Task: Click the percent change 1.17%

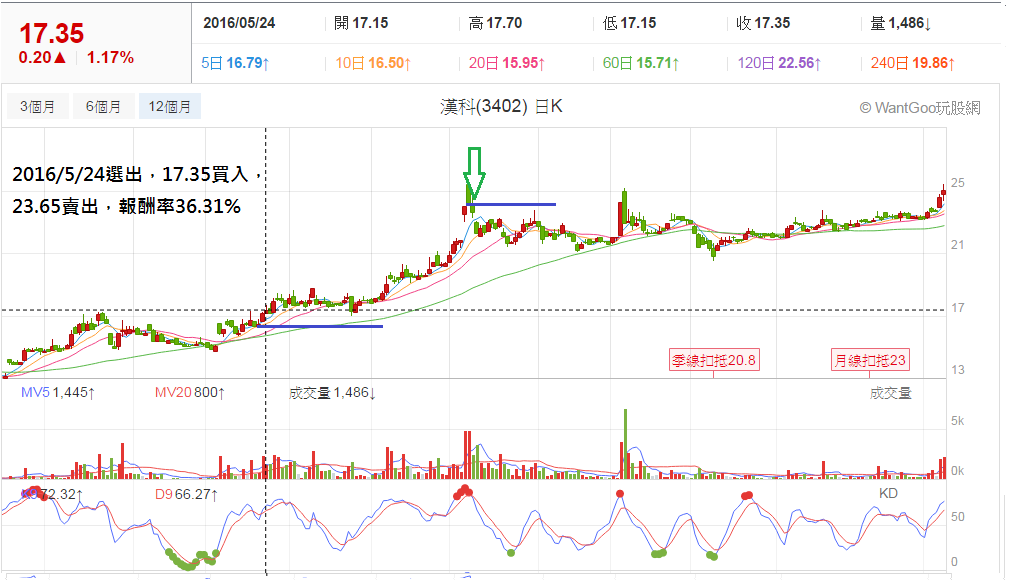Action: point(110,57)
